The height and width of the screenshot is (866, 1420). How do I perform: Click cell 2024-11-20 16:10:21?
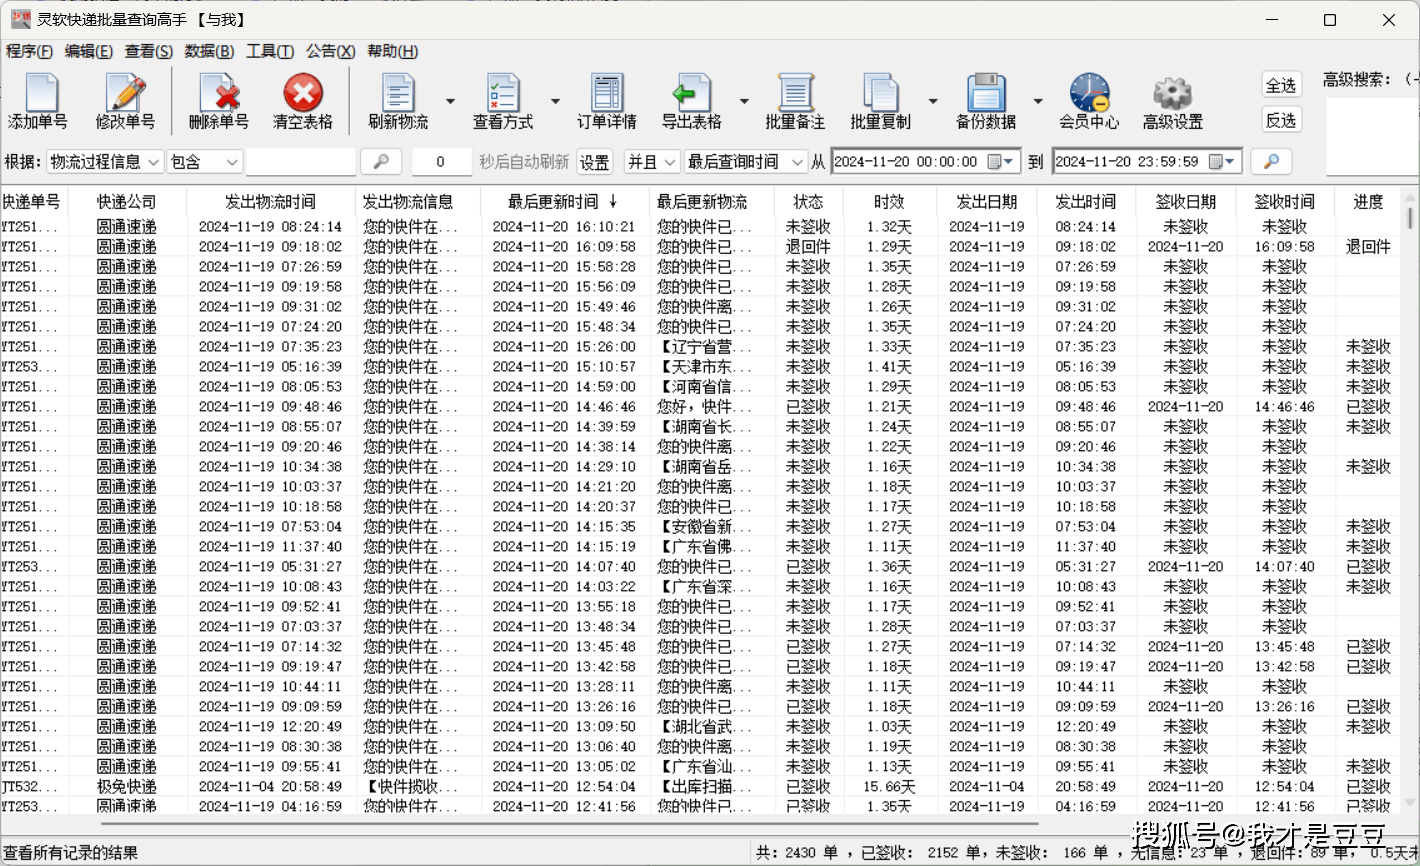click(564, 227)
